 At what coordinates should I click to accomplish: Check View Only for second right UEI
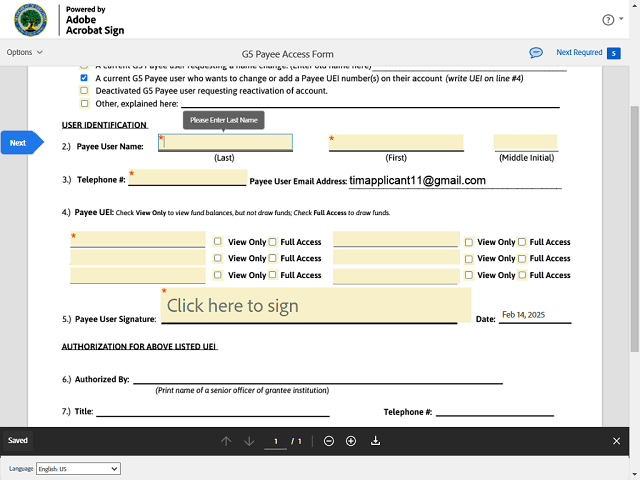469,258
